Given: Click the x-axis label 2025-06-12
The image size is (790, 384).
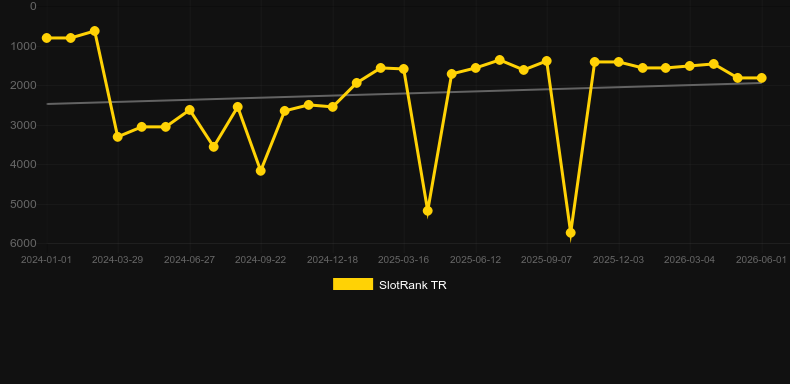Looking at the screenshot, I should [x=476, y=260].
